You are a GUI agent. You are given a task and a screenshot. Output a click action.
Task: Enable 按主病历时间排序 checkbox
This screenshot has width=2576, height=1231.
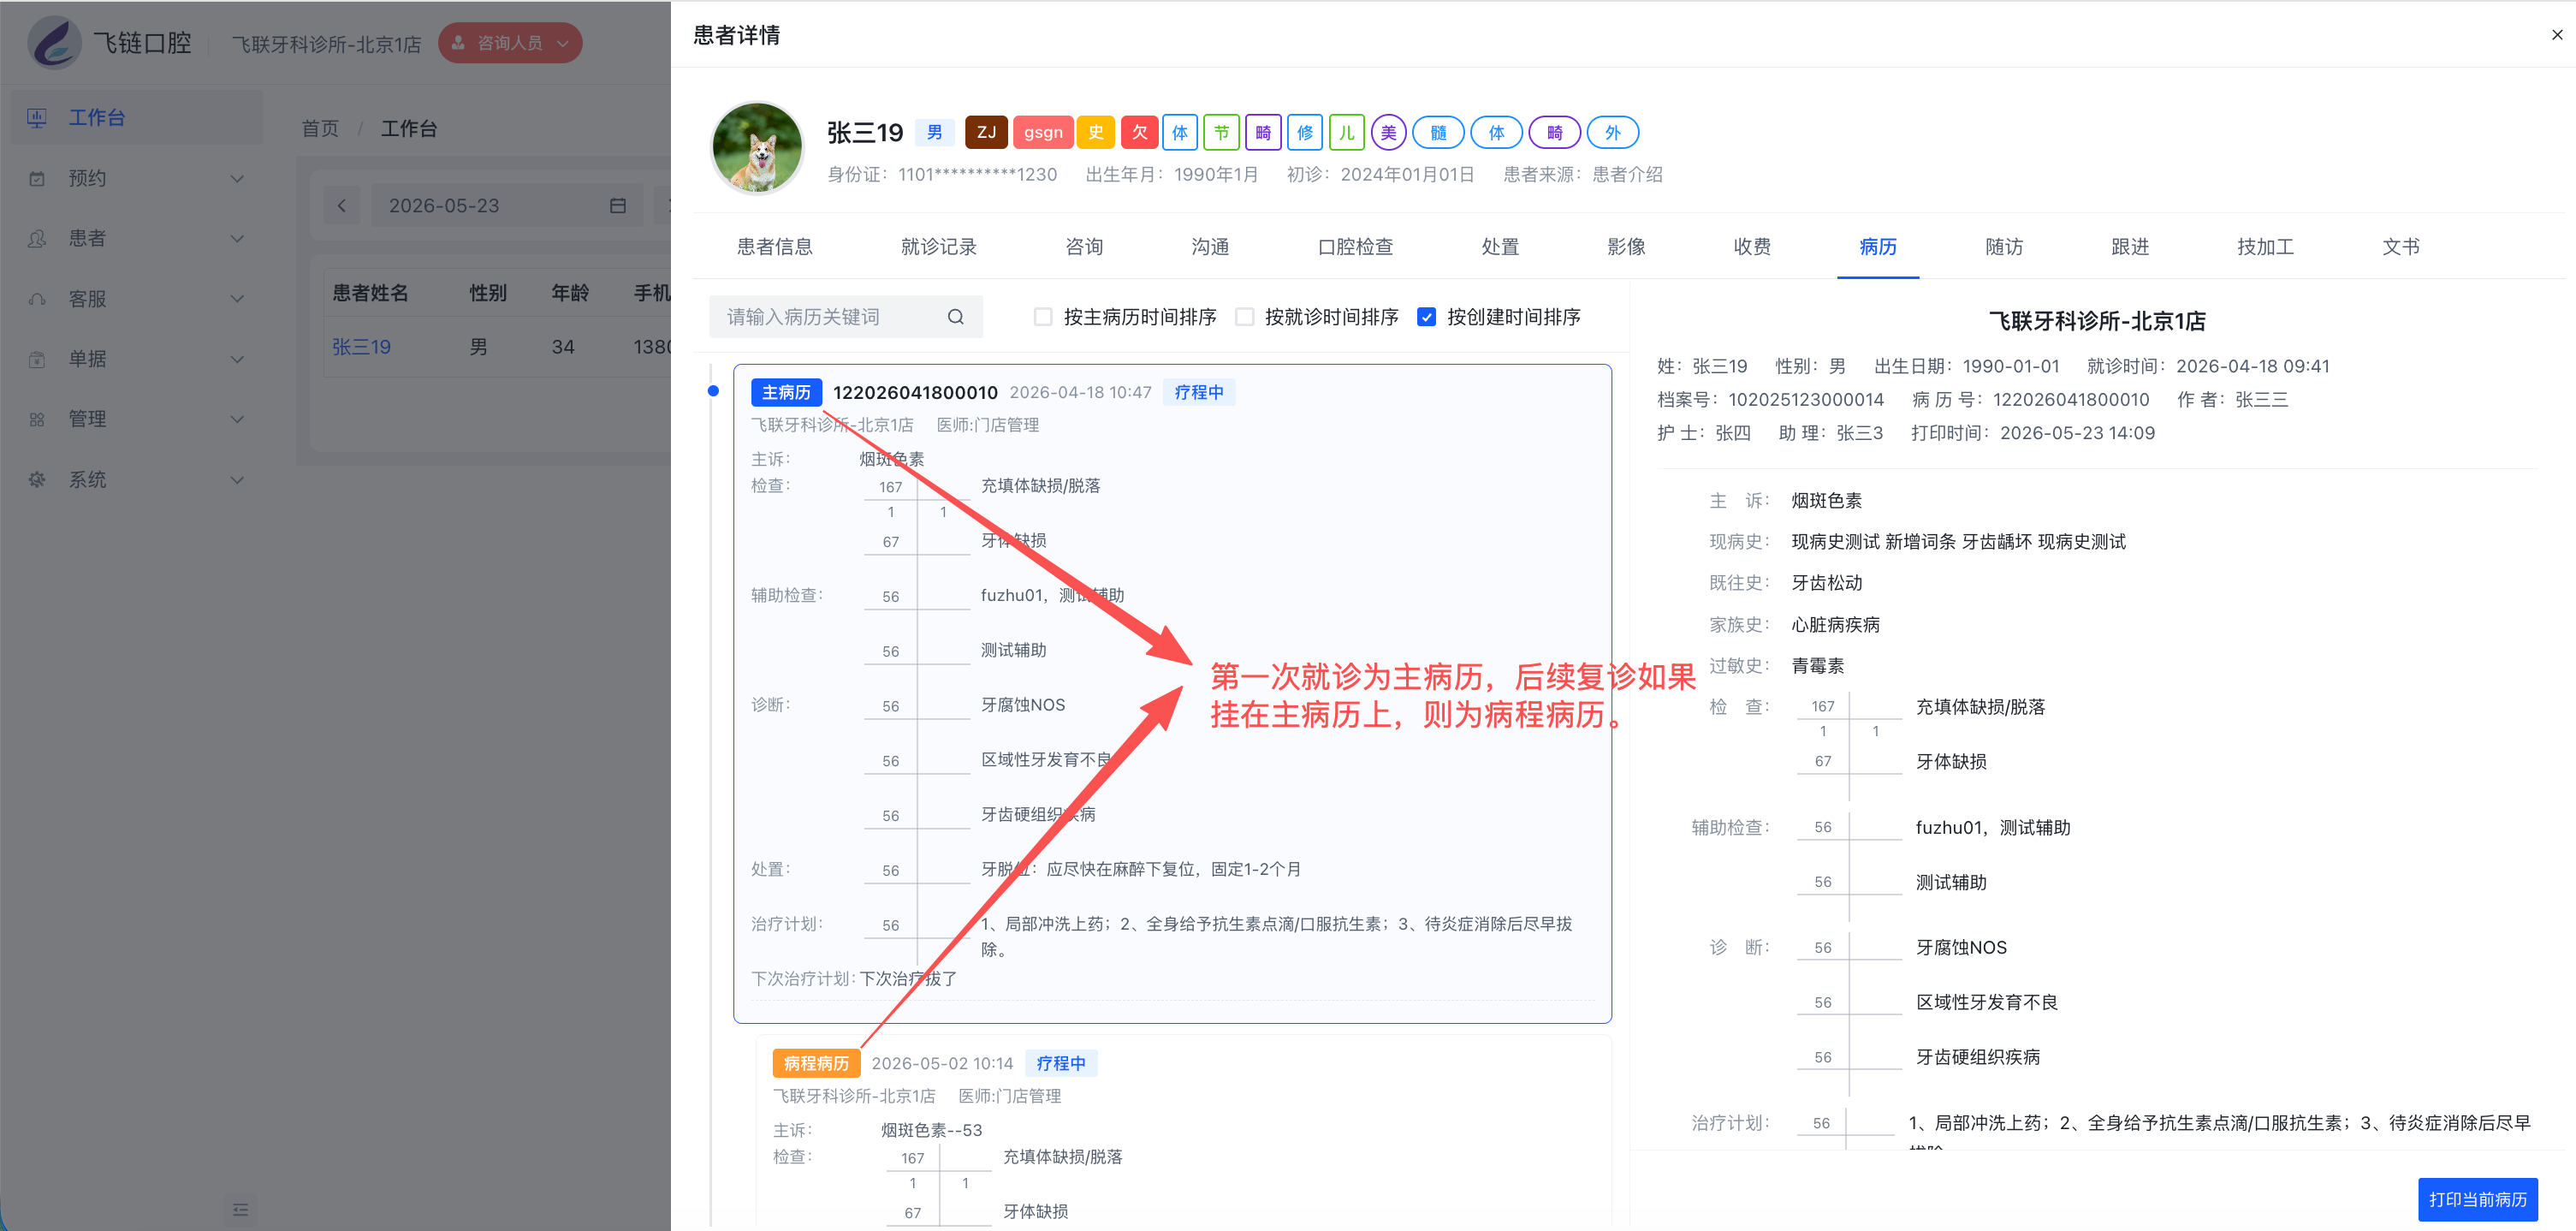pos(1043,317)
